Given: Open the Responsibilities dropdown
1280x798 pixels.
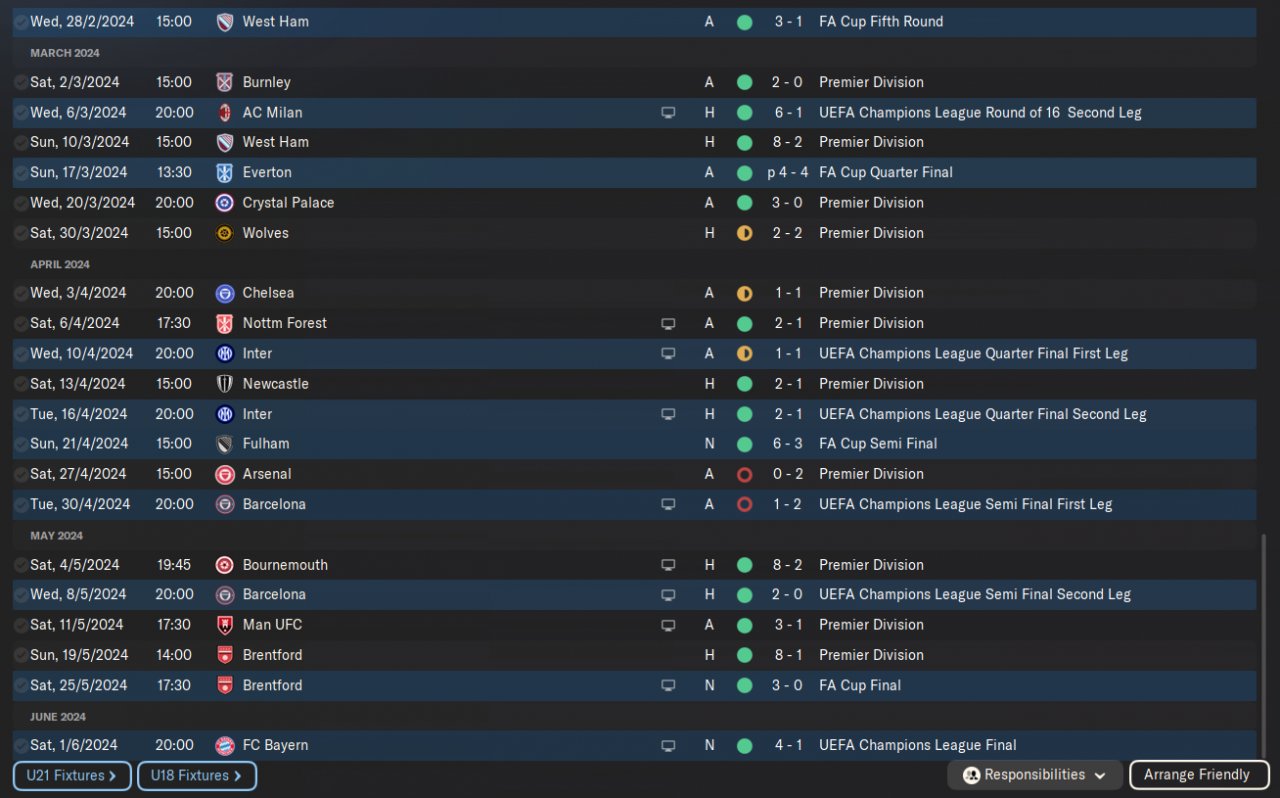Looking at the screenshot, I should tap(1035, 775).
